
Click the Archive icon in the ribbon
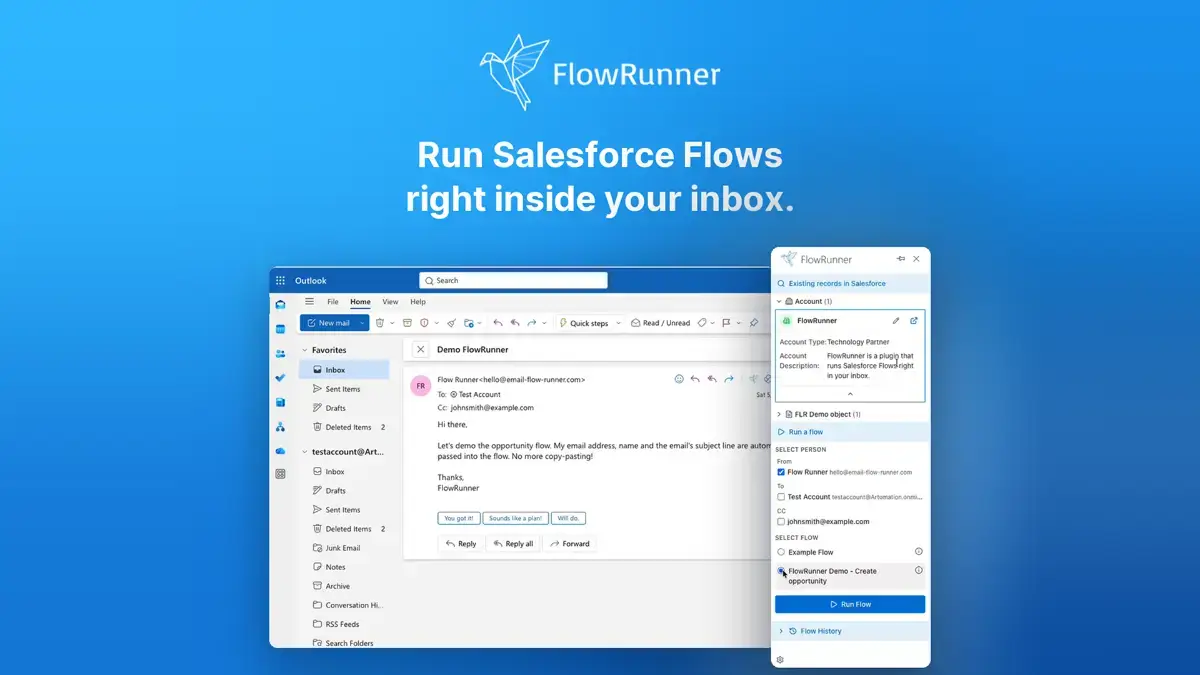pyautogui.click(x=408, y=323)
